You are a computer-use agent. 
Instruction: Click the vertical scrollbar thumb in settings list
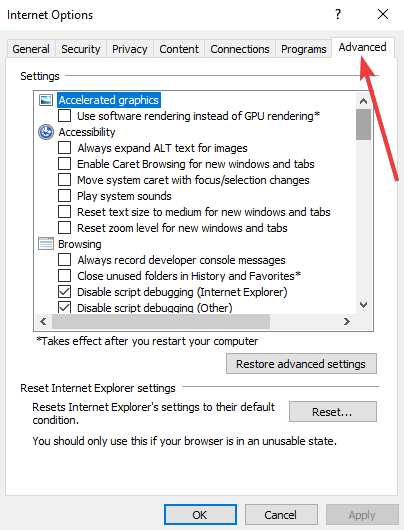[363, 124]
